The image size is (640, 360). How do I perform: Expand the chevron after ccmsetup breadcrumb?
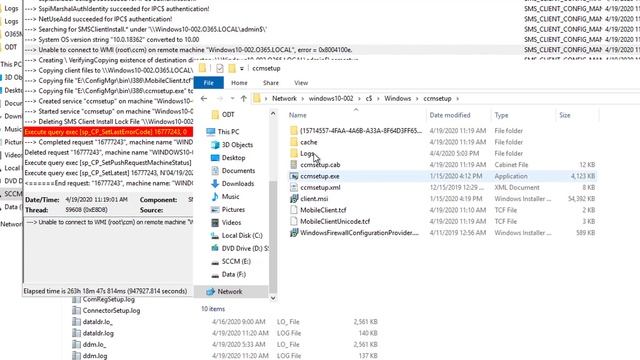click(x=458, y=98)
